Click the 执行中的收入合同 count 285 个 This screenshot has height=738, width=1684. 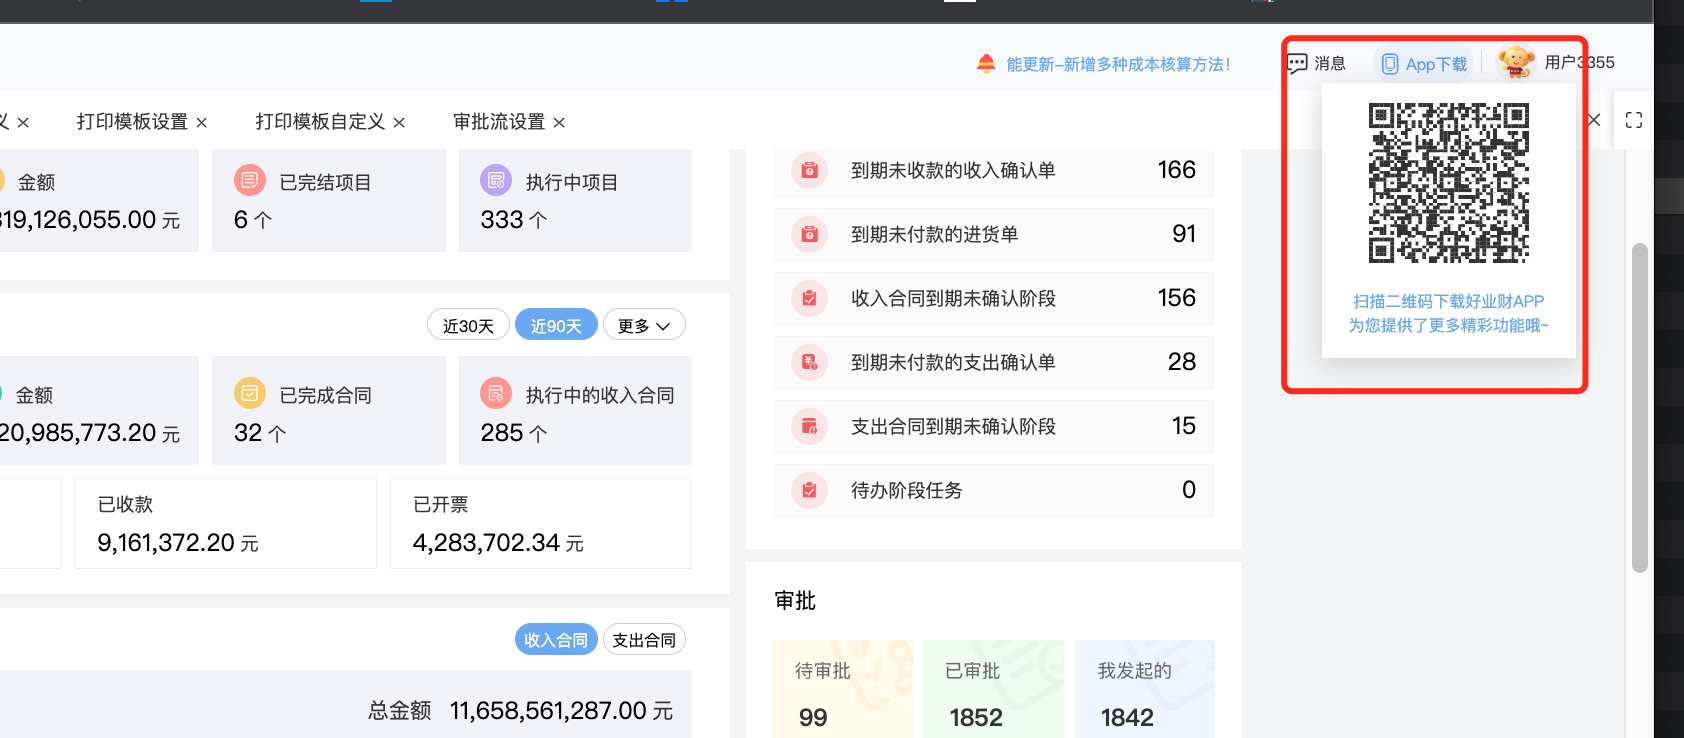(514, 433)
